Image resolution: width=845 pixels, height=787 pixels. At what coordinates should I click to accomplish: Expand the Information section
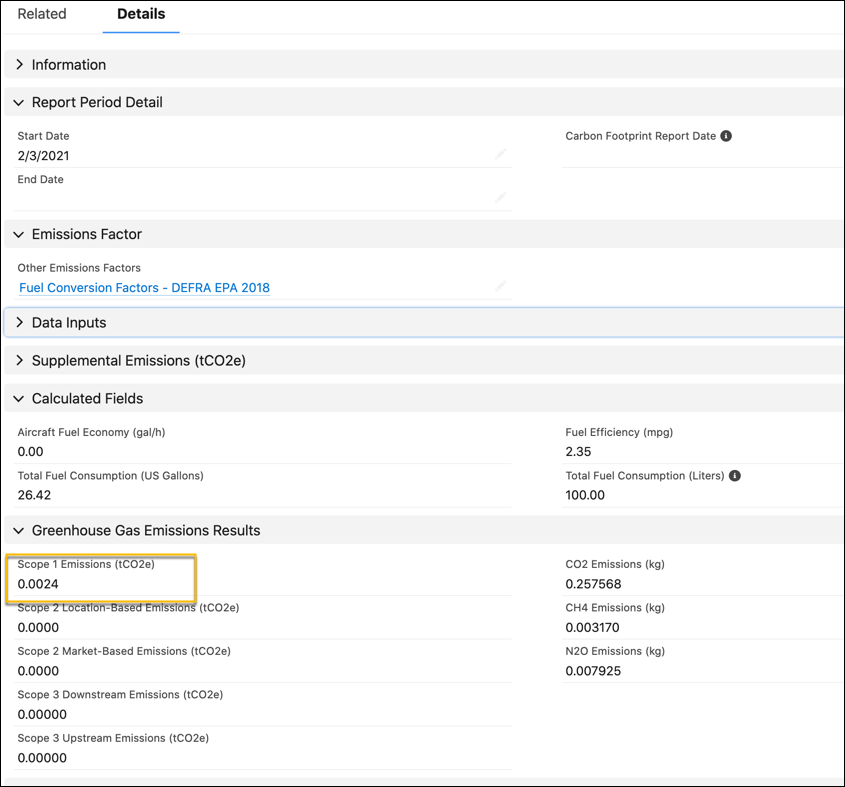click(424, 65)
